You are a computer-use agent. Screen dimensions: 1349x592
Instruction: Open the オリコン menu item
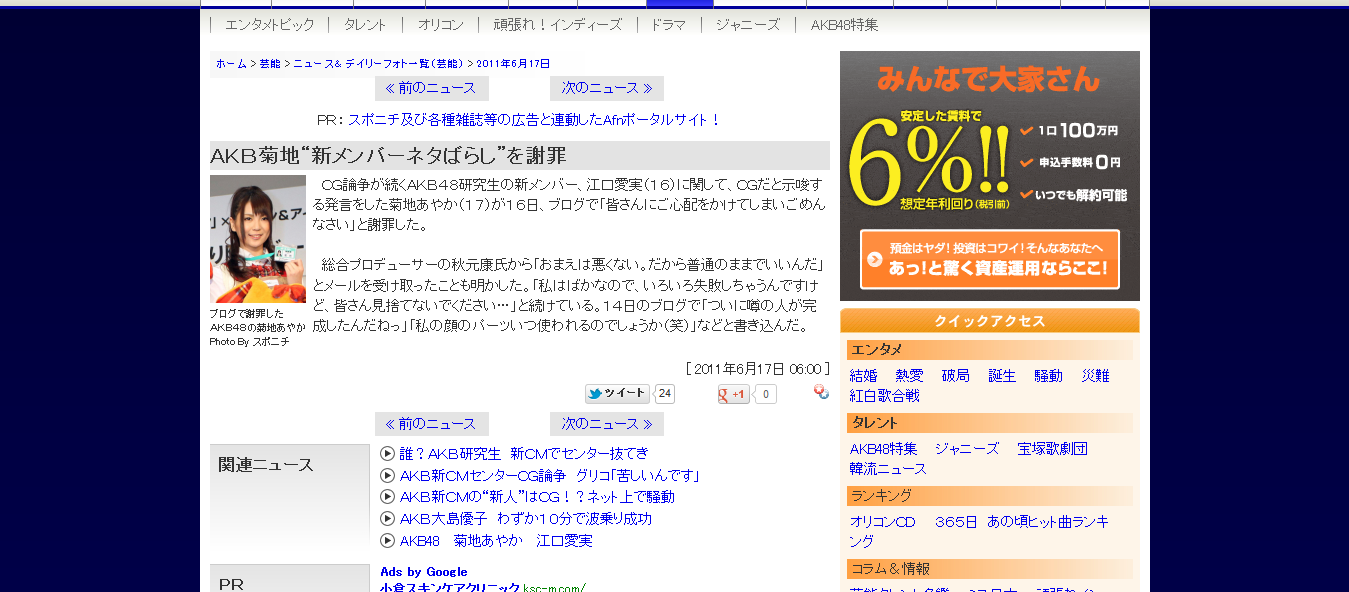pos(440,25)
